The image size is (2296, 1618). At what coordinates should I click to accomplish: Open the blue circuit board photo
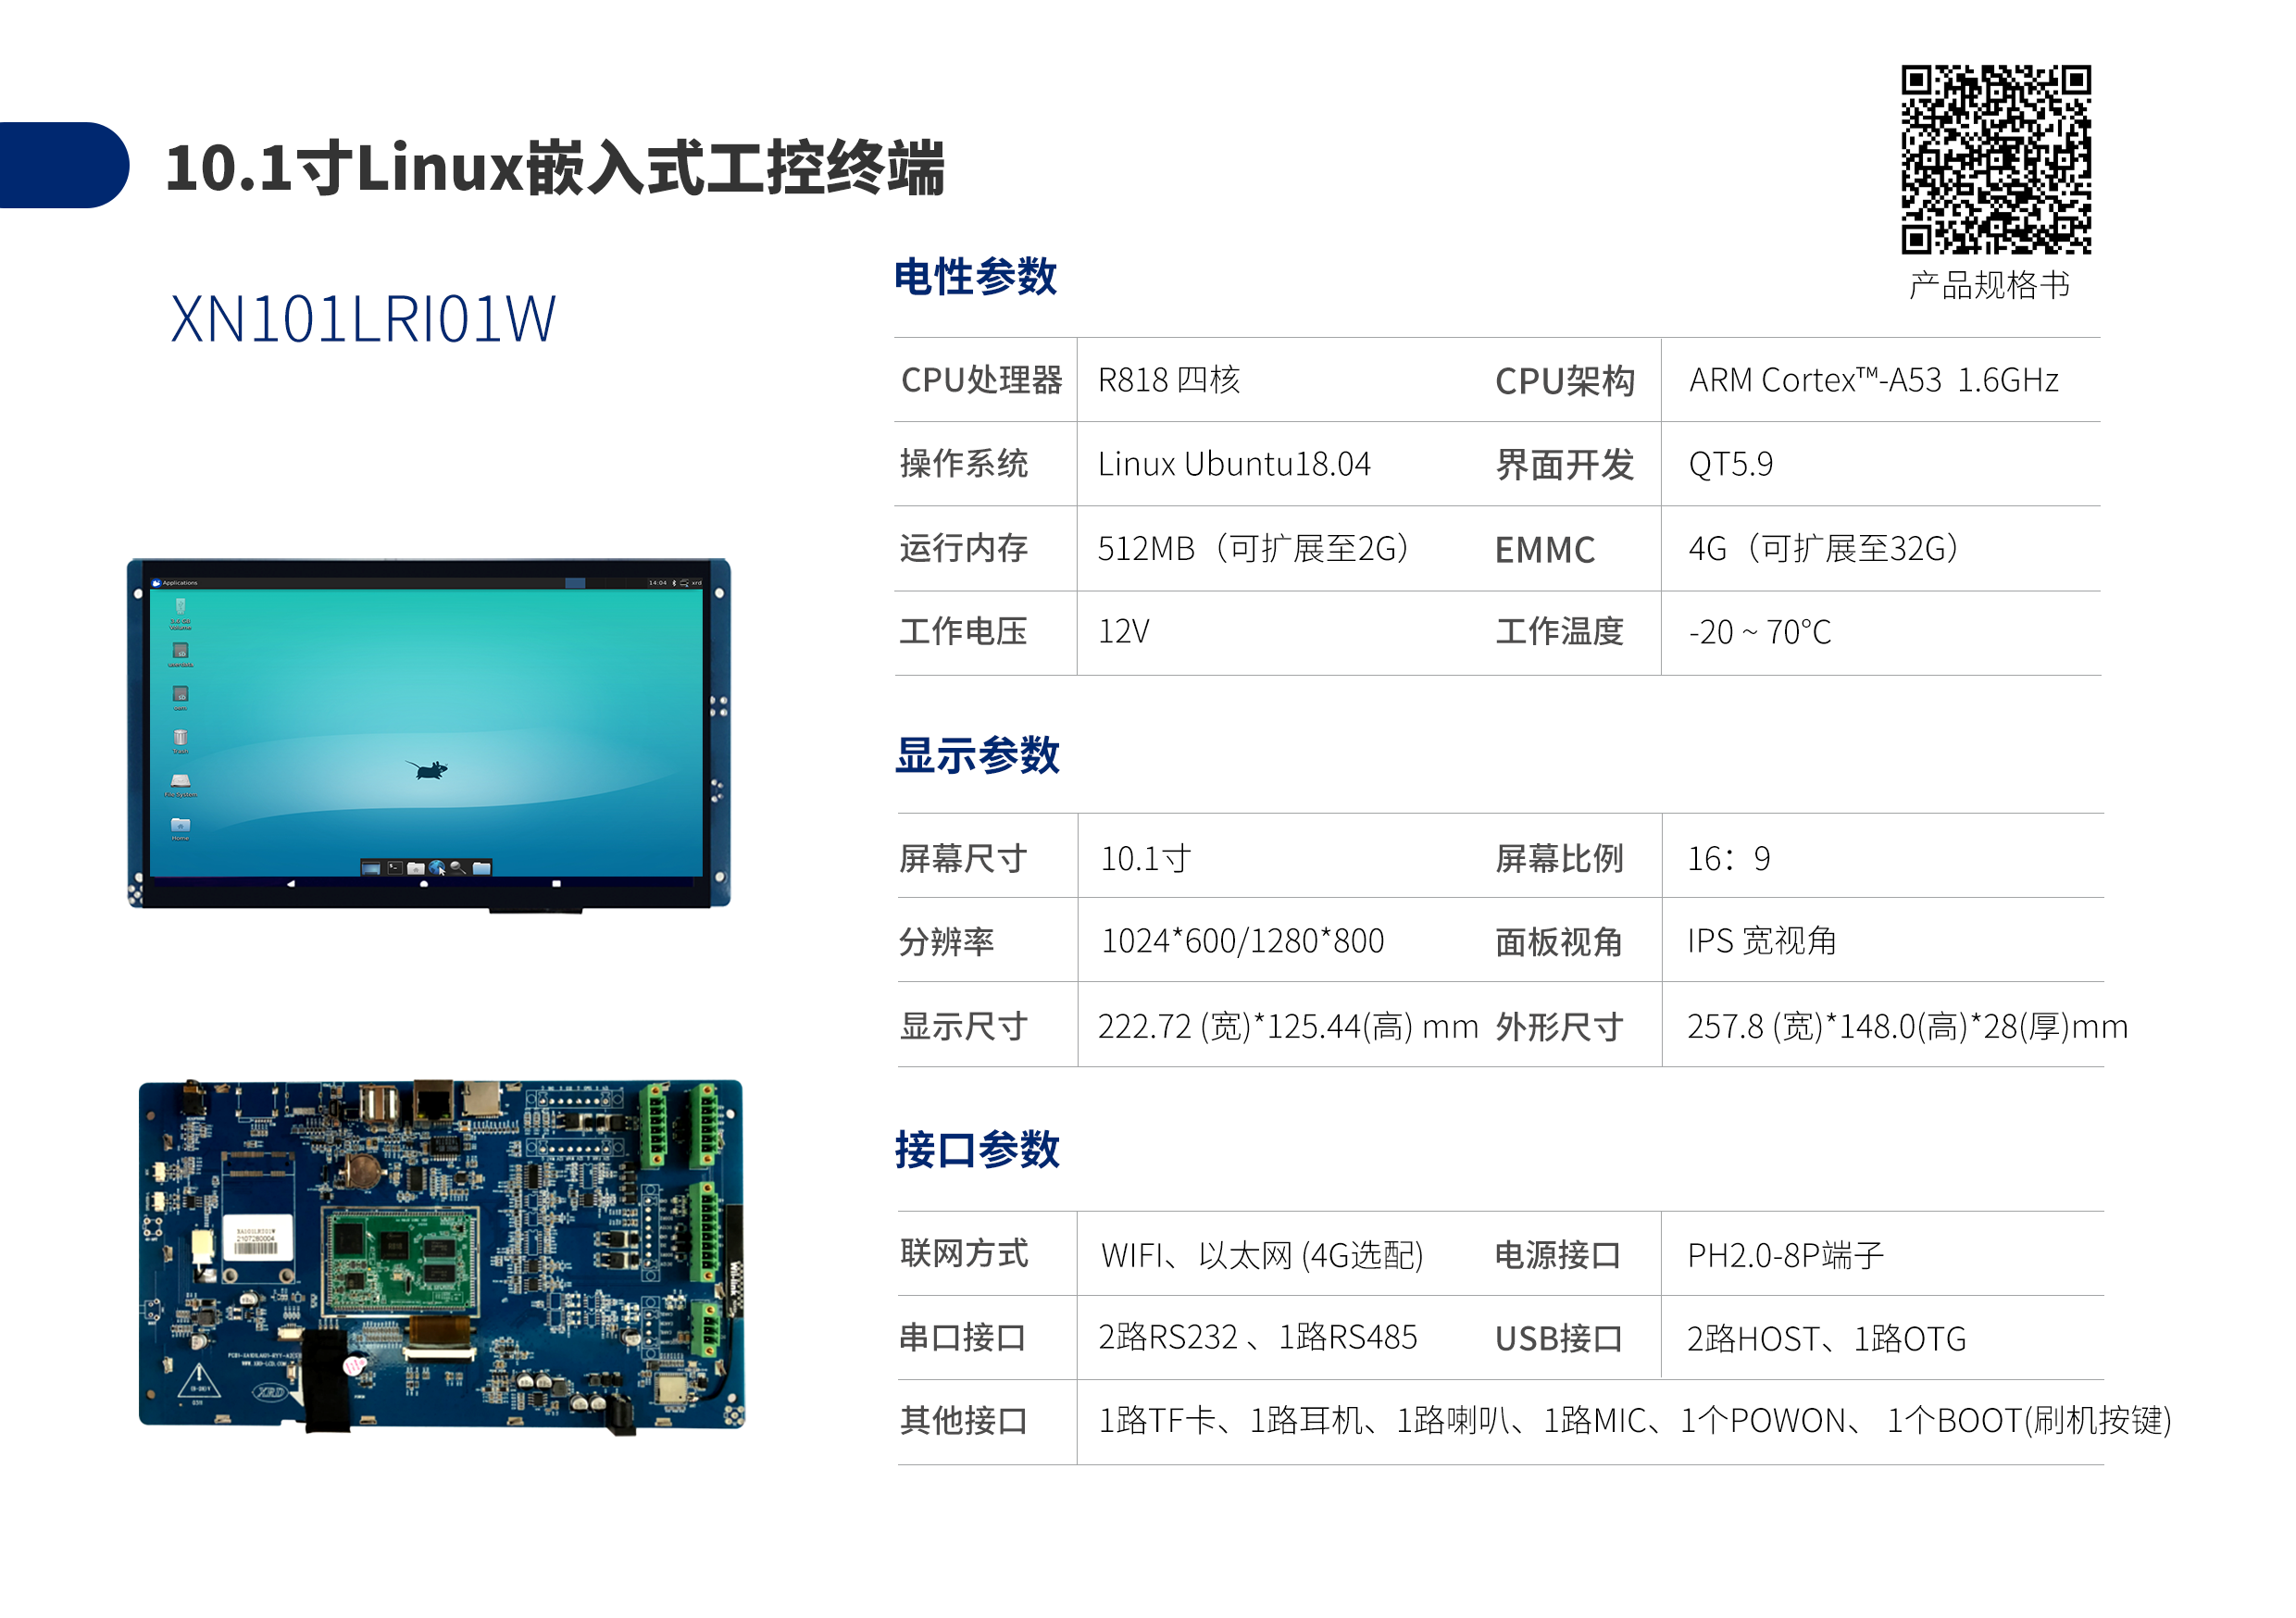click(x=441, y=1256)
